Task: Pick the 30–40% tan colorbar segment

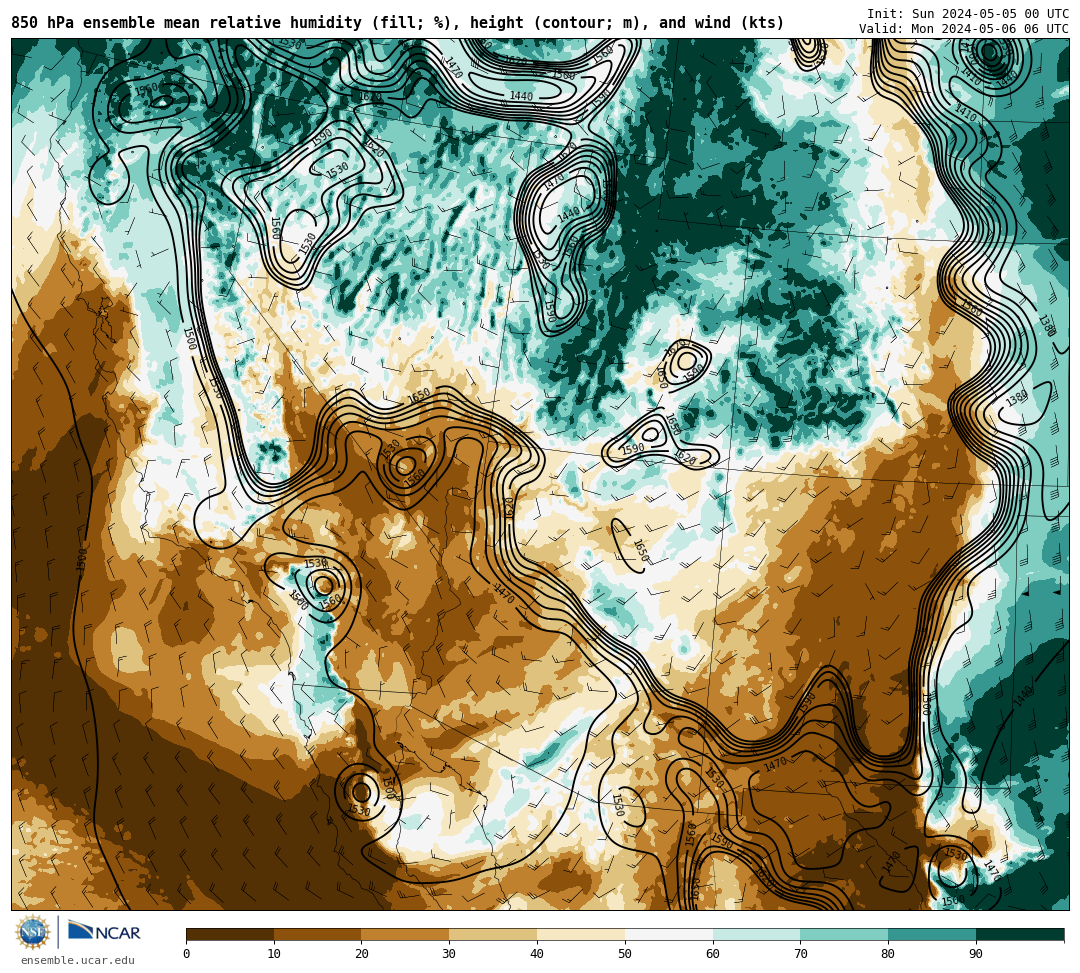Action: click(493, 934)
